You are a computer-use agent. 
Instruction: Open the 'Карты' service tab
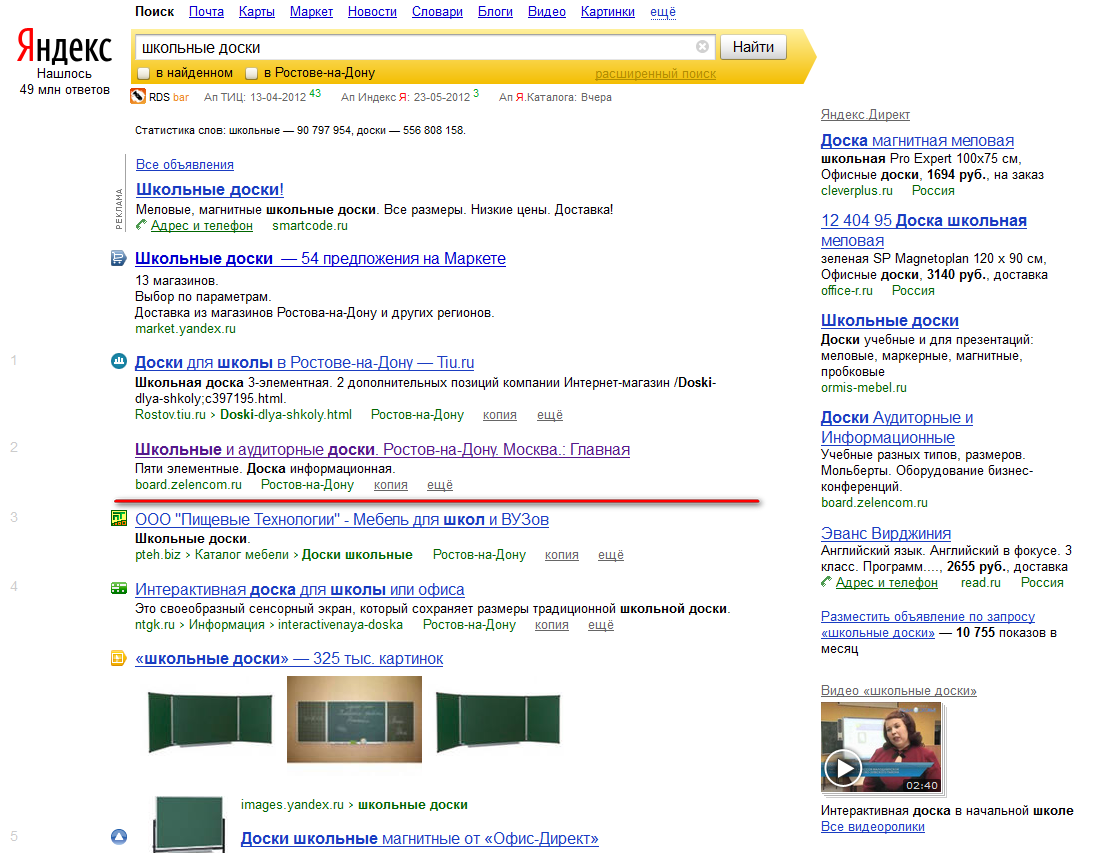pos(257,11)
